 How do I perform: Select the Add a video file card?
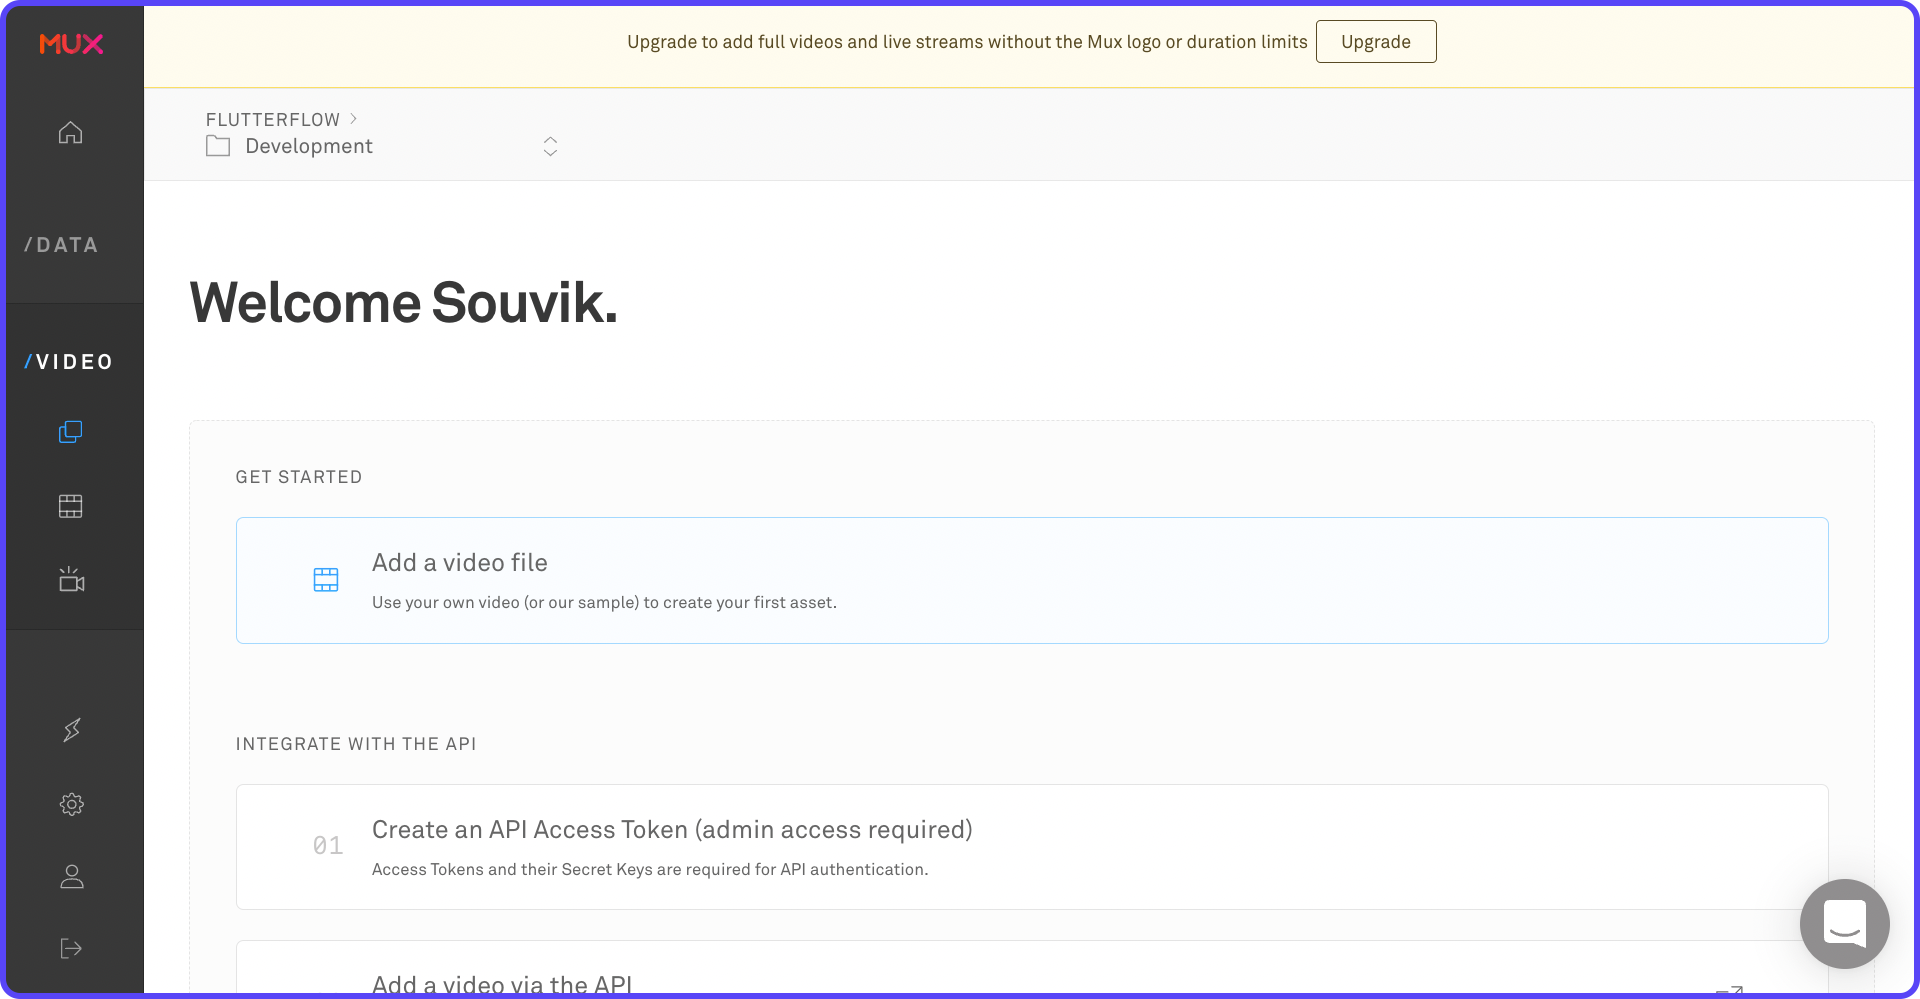[1031, 580]
